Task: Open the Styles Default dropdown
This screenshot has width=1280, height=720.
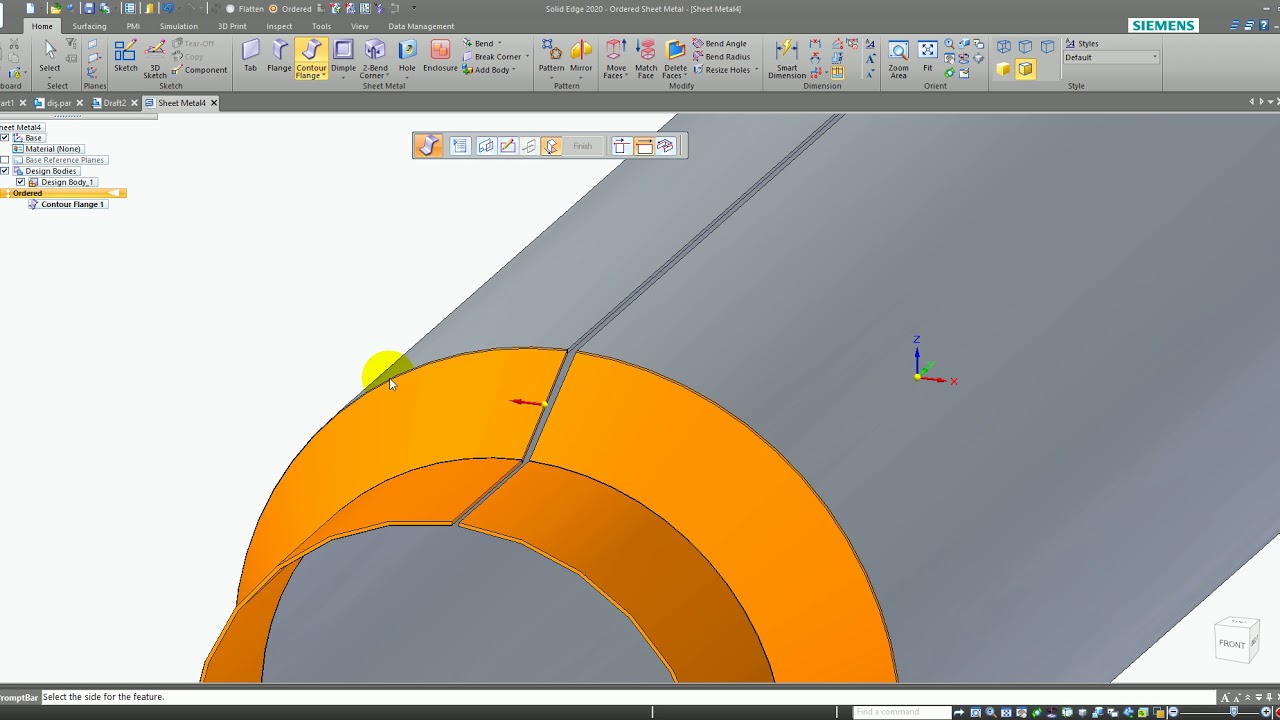Action: tap(1111, 57)
